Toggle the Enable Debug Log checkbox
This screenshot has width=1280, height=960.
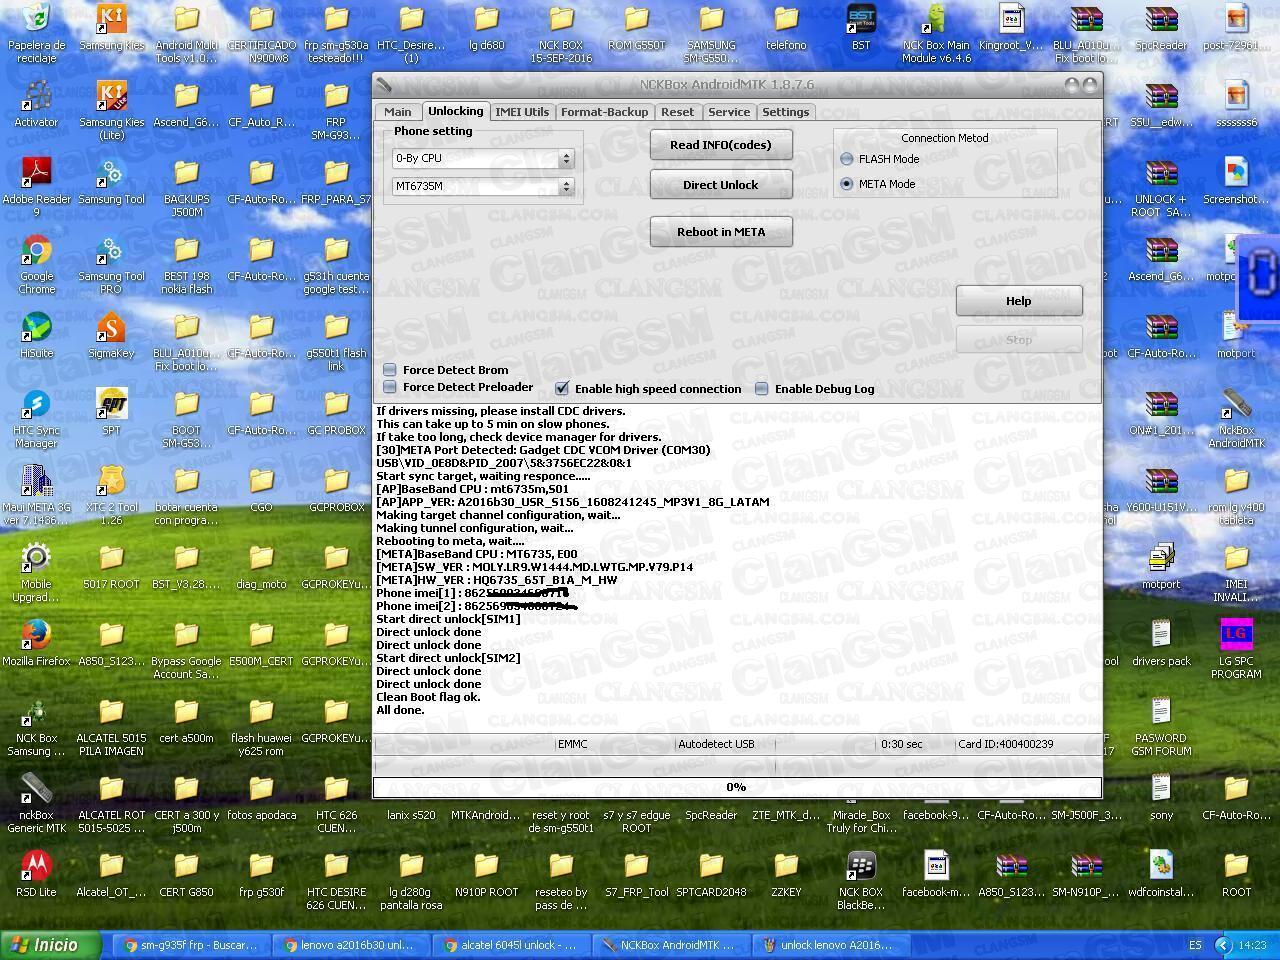762,388
